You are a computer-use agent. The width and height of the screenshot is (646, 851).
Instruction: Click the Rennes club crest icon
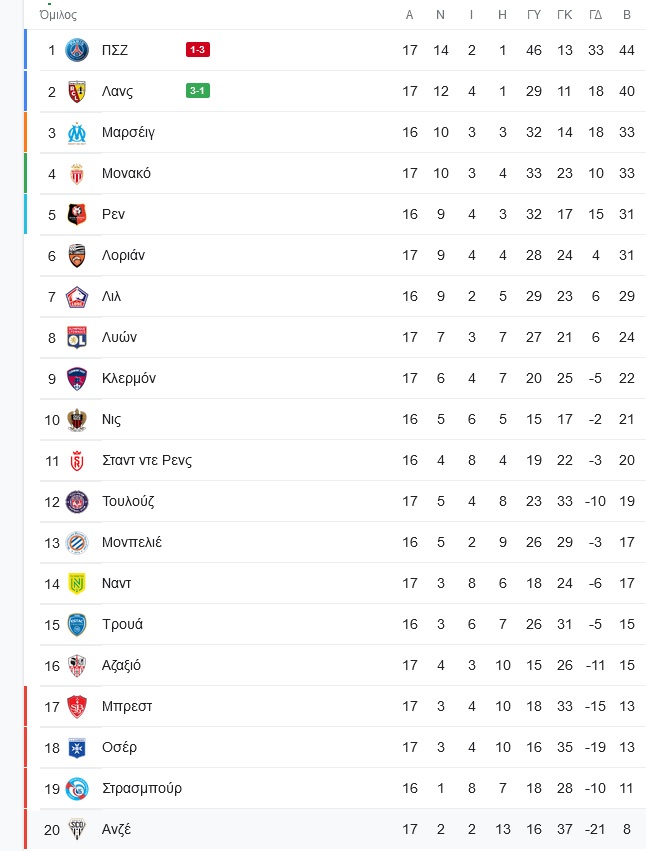tap(77, 214)
